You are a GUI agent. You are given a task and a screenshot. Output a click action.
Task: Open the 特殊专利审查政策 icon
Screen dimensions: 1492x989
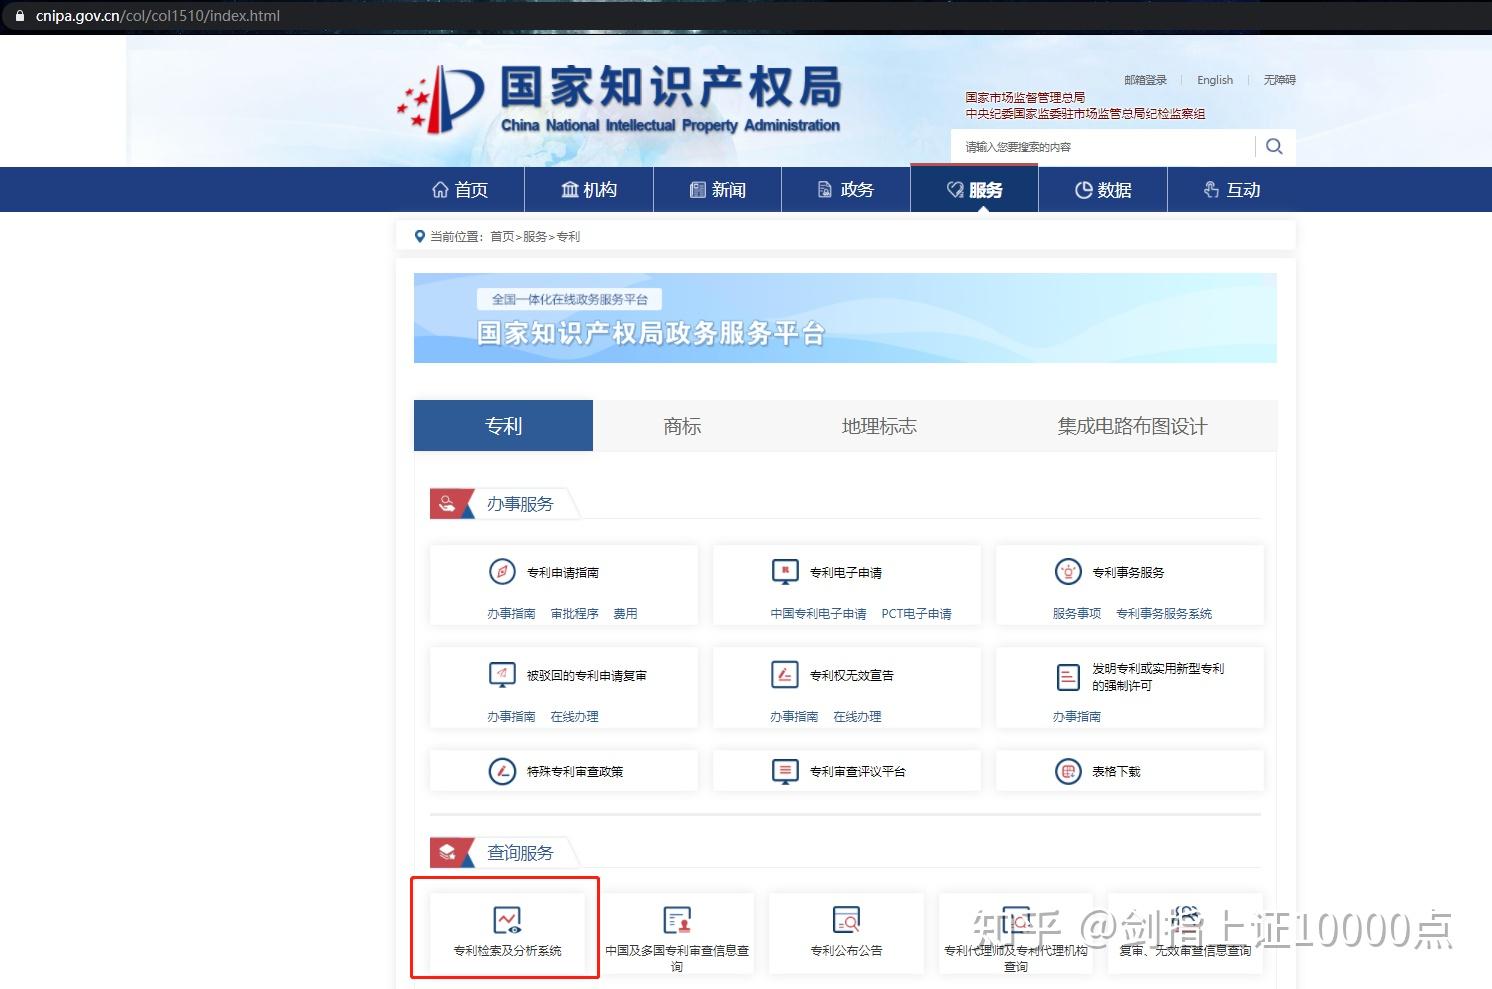[x=502, y=771]
